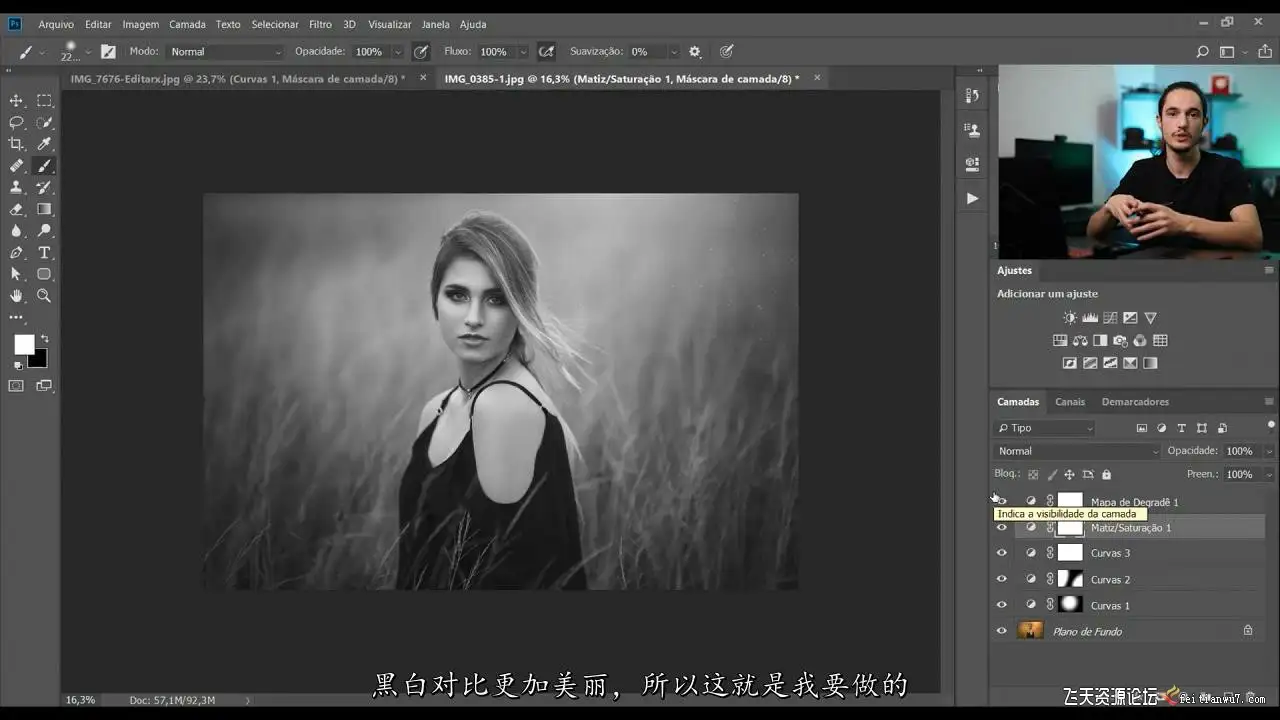This screenshot has height=720, width=1280.
Task: Add a Black & White adjustment
Action: coord(1100,340)
